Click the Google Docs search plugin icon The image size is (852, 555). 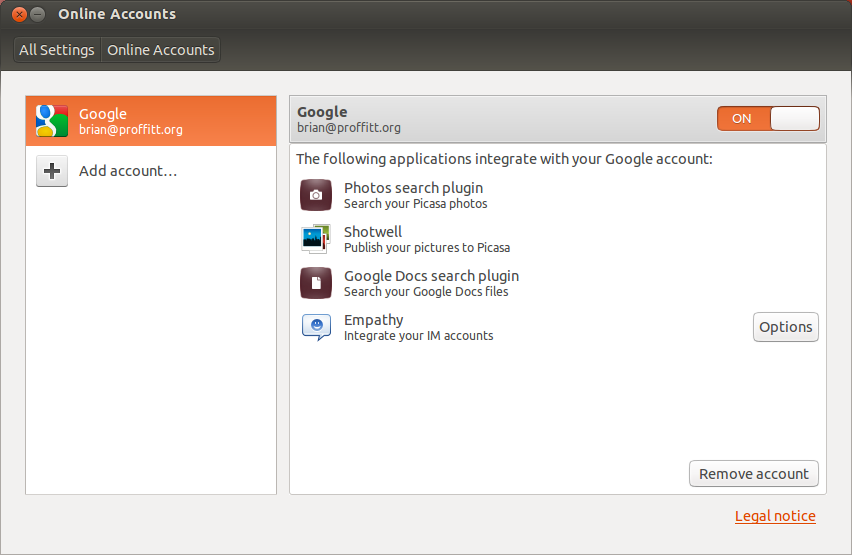316,283
